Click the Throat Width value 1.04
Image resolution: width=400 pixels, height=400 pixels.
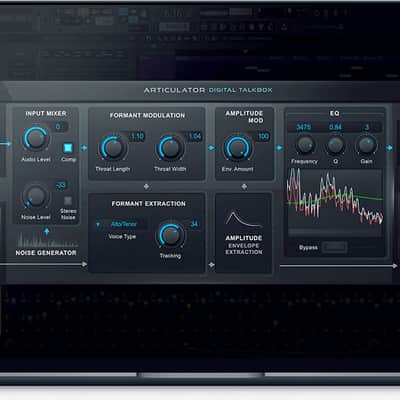tap(195, 136)
